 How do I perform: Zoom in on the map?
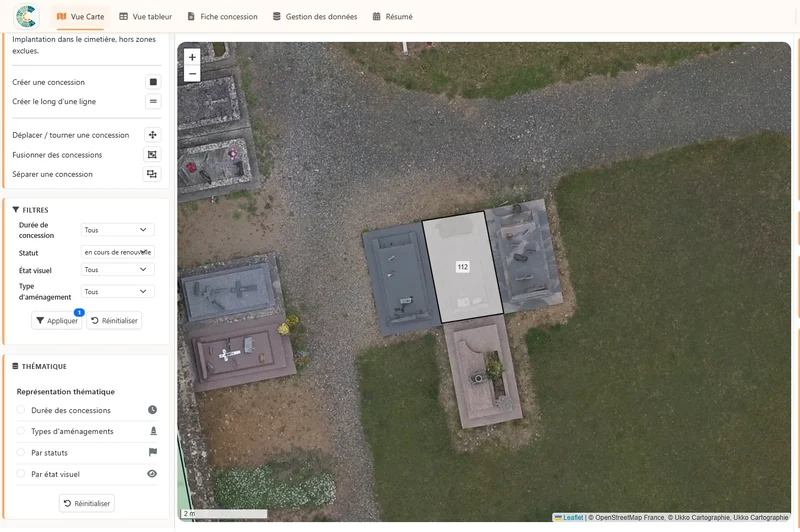[192, 57]
